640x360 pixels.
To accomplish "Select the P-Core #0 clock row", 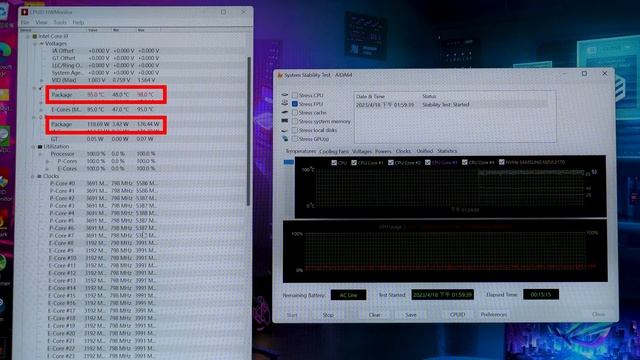I will (x=103, y=184).
